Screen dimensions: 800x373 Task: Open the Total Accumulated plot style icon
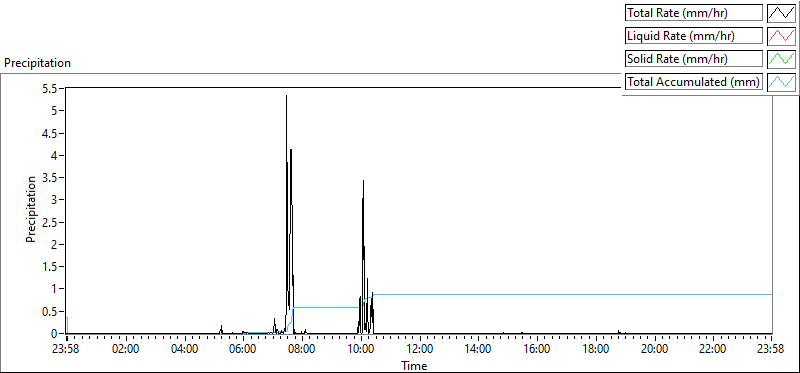(x=781, y=82)
